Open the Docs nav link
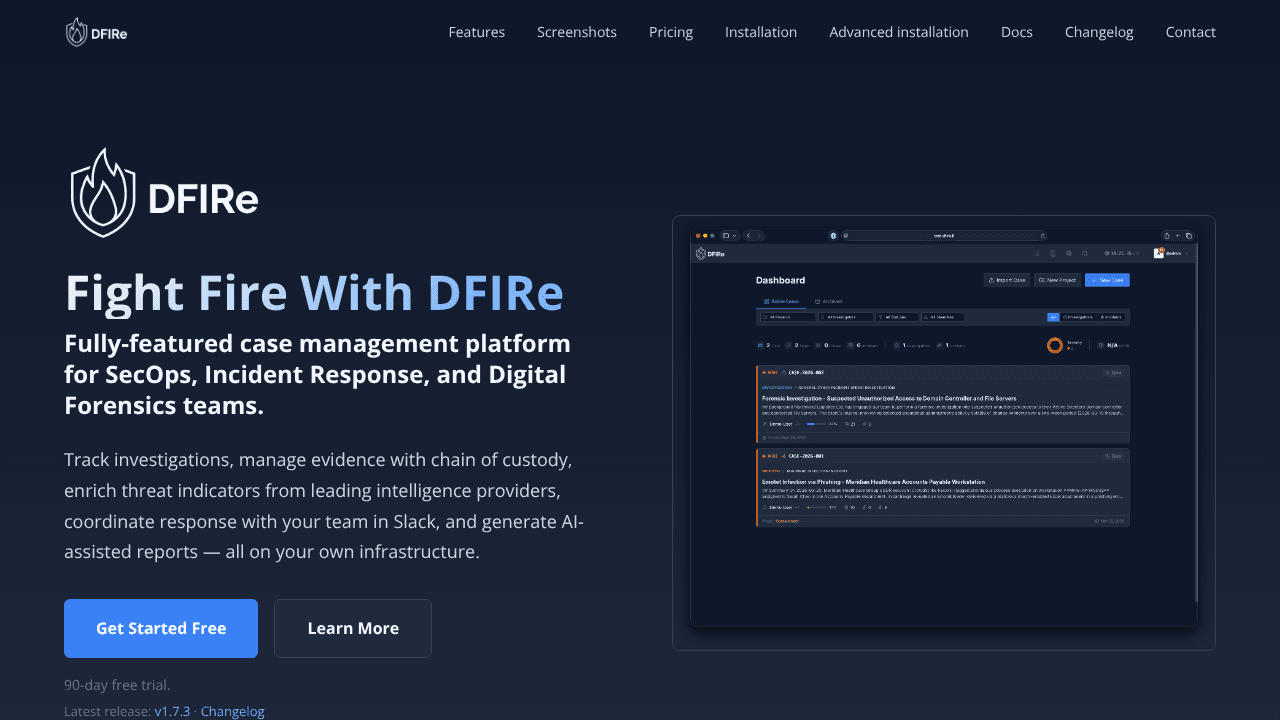This screenshot has width=1280, height=720. 1017,32
